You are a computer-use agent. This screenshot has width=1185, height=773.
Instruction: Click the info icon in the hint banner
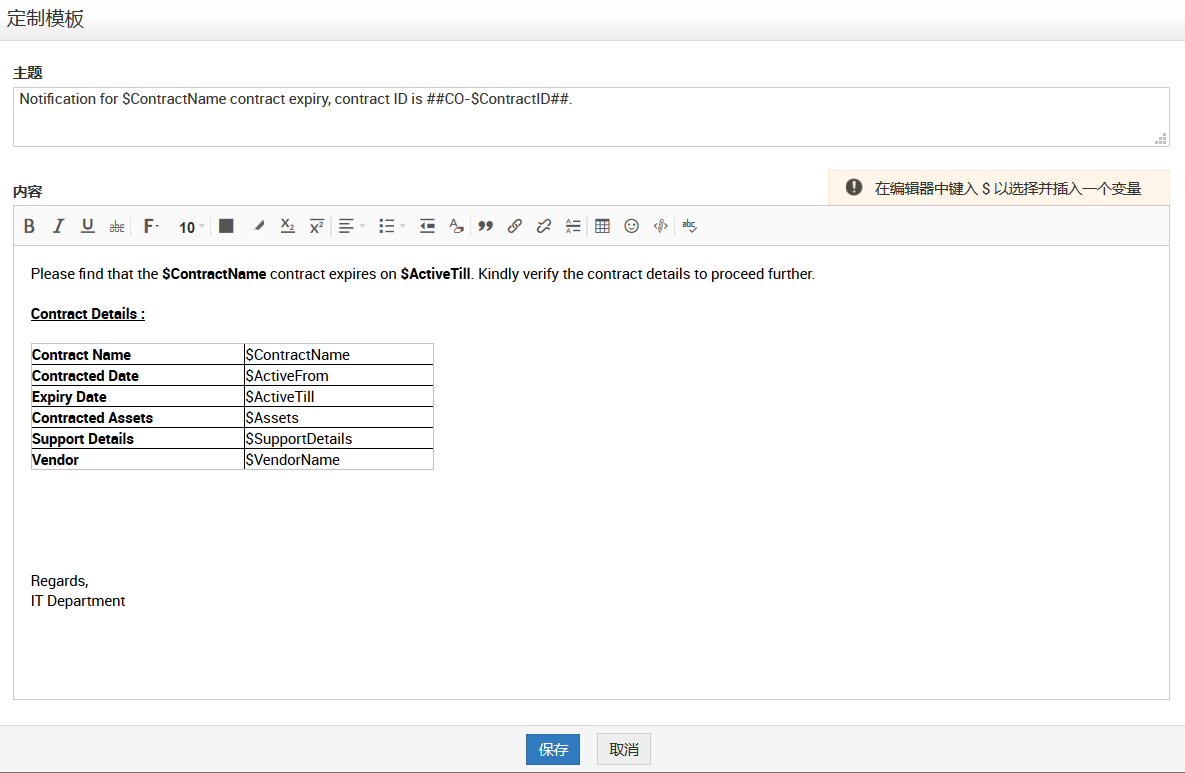(x=854, y=187)
